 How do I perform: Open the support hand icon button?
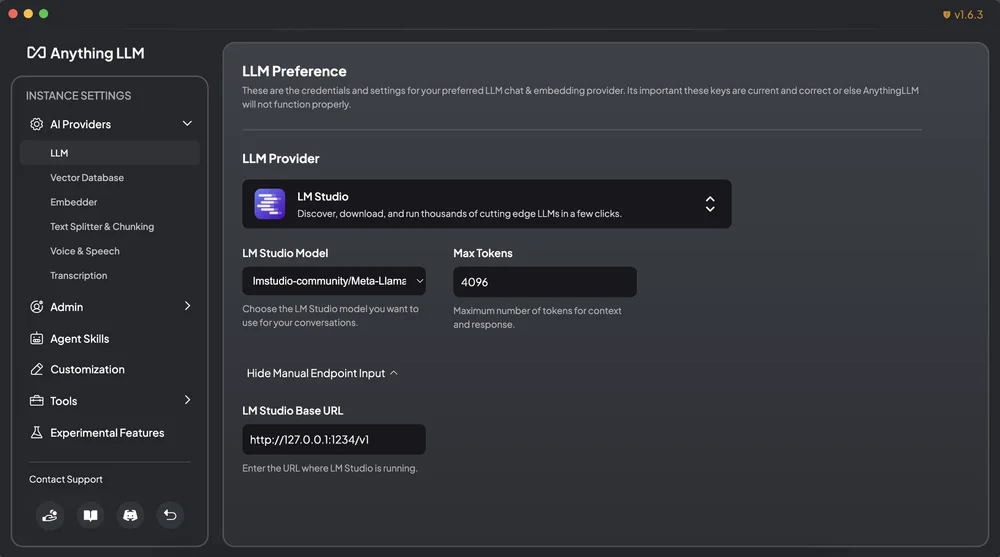tap(50, 515)
